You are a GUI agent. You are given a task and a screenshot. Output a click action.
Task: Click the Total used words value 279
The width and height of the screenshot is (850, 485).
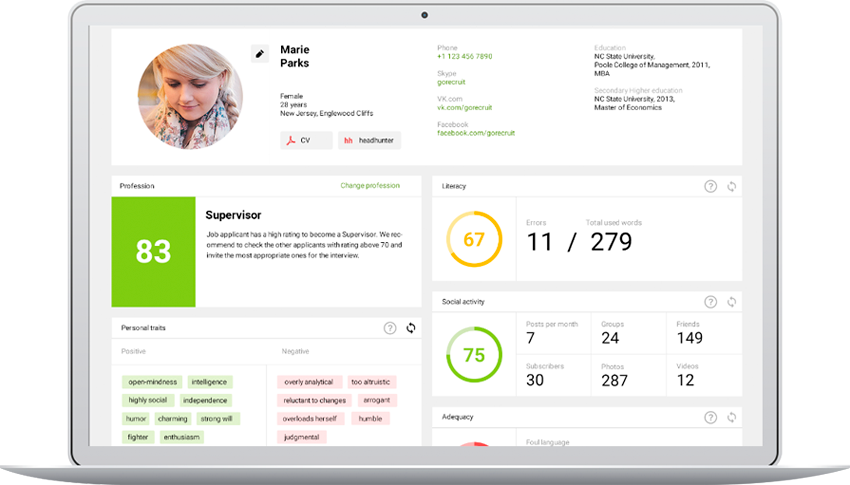coord(611,242)
